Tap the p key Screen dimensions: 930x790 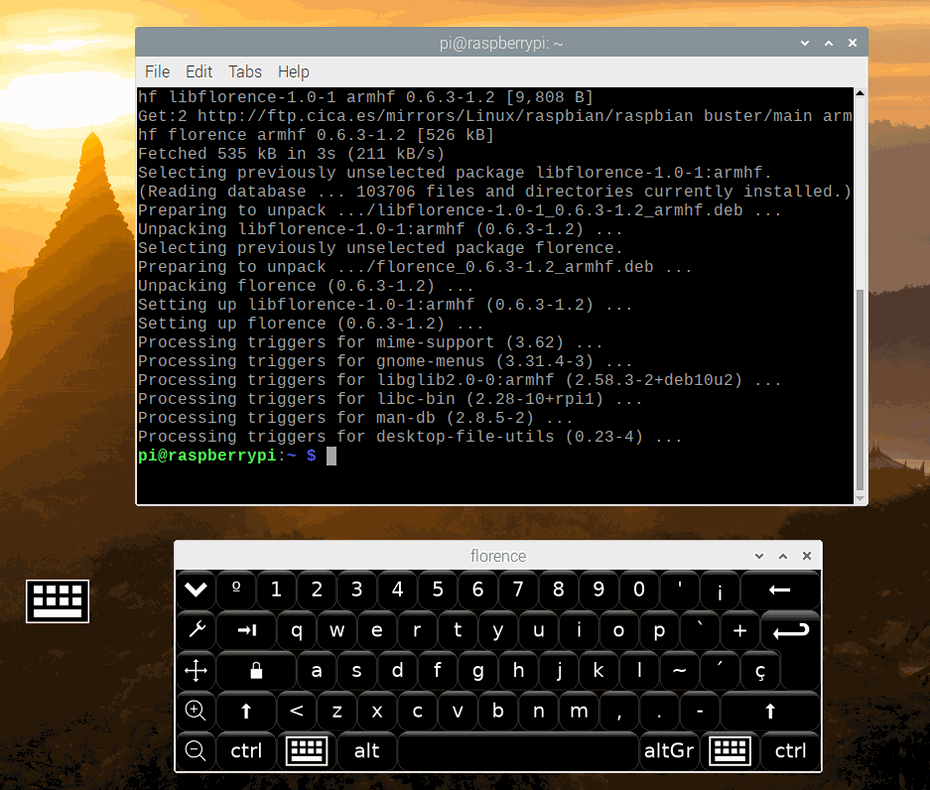click(x=659, y=630)
